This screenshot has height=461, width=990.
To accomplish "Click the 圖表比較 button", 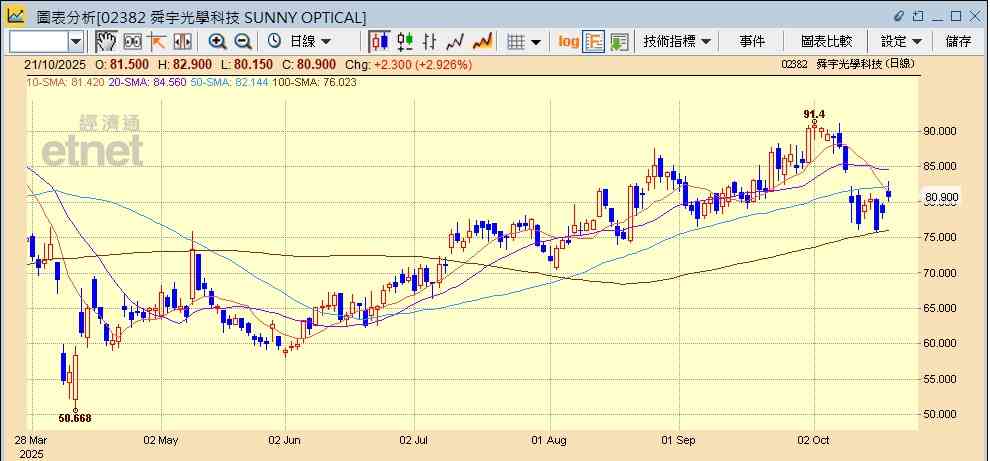I will (x=826, y=41).
